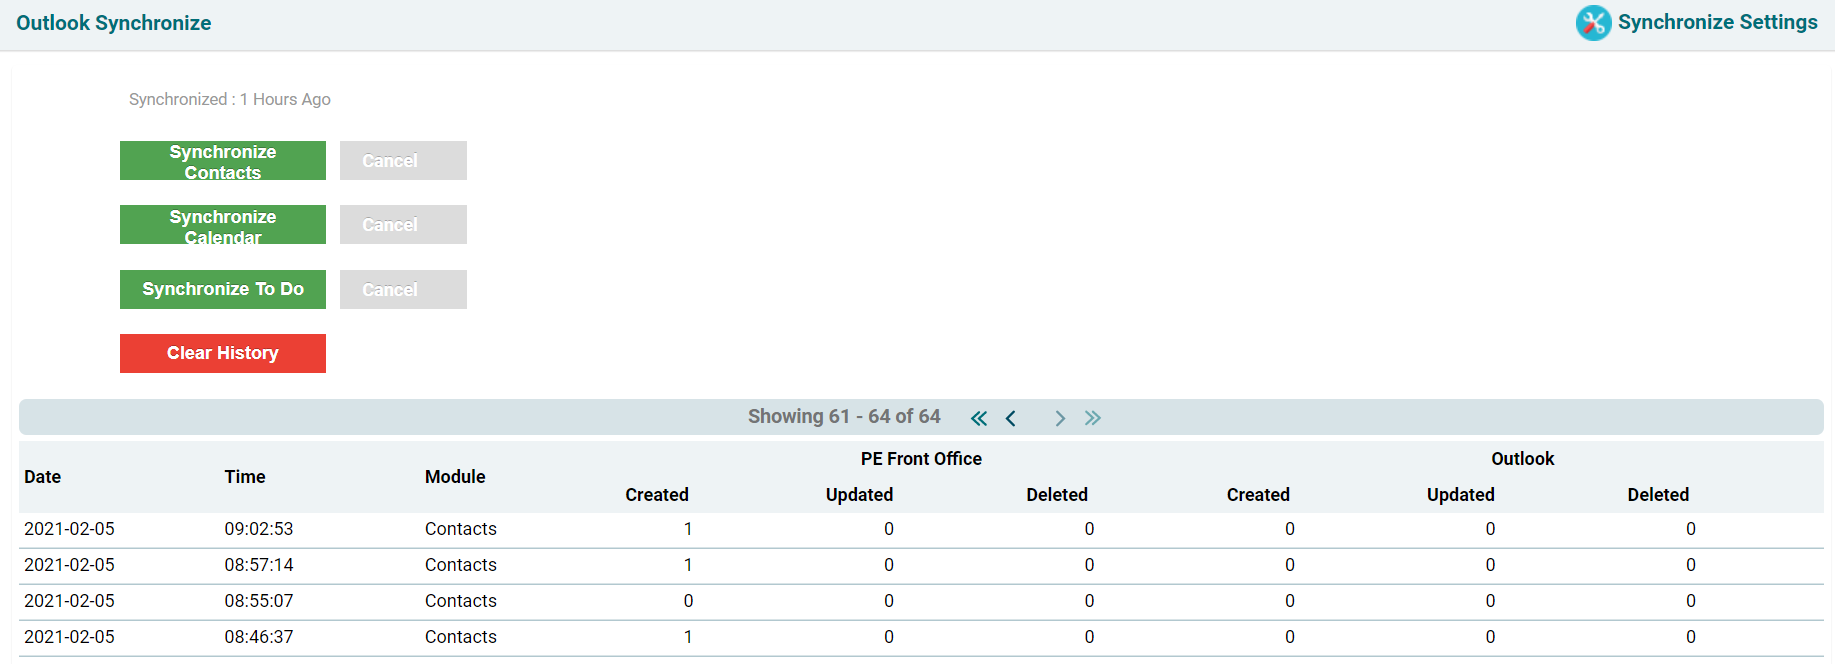This screenshot has width=1835, height=664.
Task: Advance to the next page of results
Action: pyautogui.click(x=1059, y=418)
